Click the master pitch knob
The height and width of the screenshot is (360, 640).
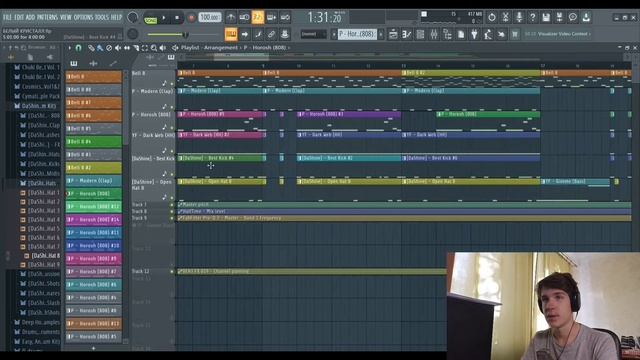pos(133,34)
